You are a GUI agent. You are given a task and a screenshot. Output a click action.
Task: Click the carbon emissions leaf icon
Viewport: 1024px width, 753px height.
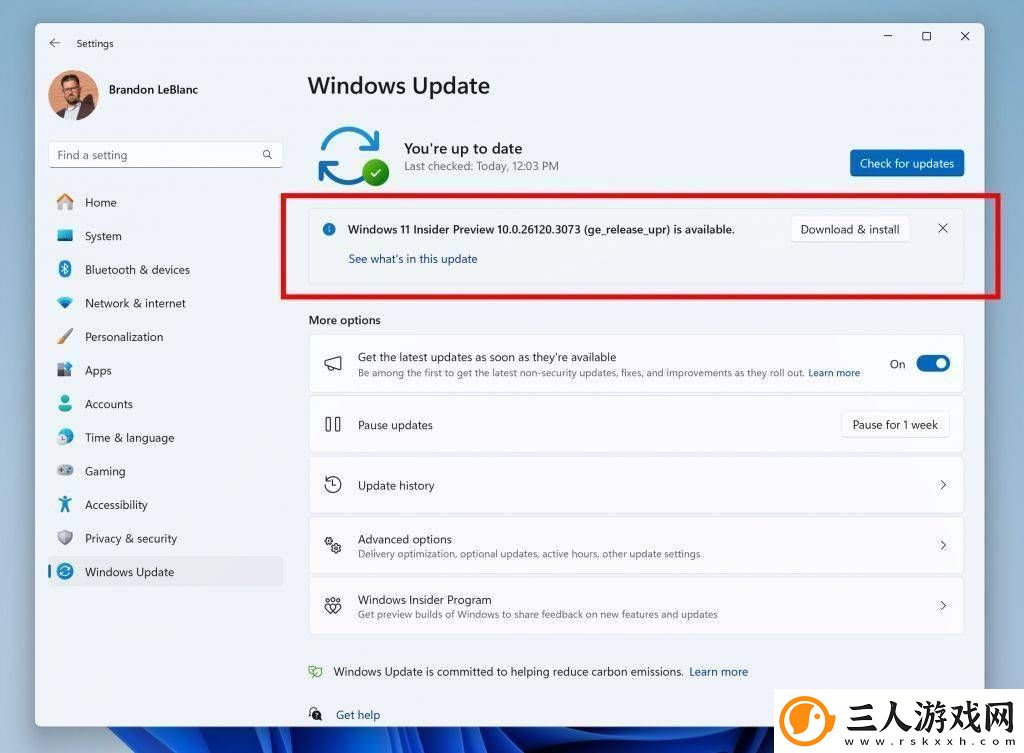pos(315,671)
